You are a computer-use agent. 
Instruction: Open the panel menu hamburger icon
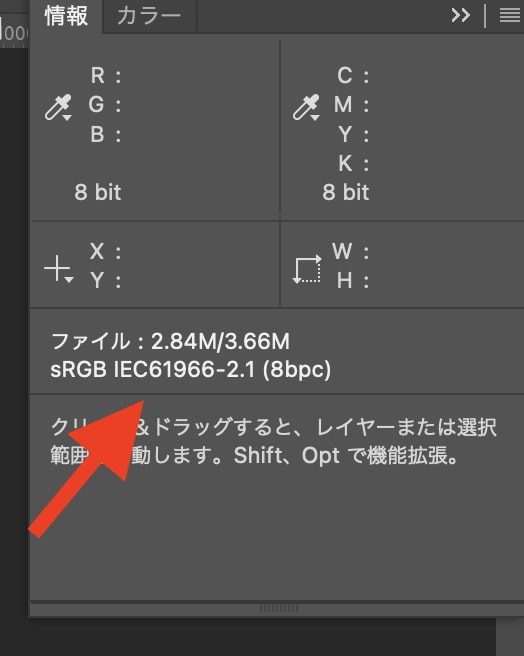(x=509, y=16)
